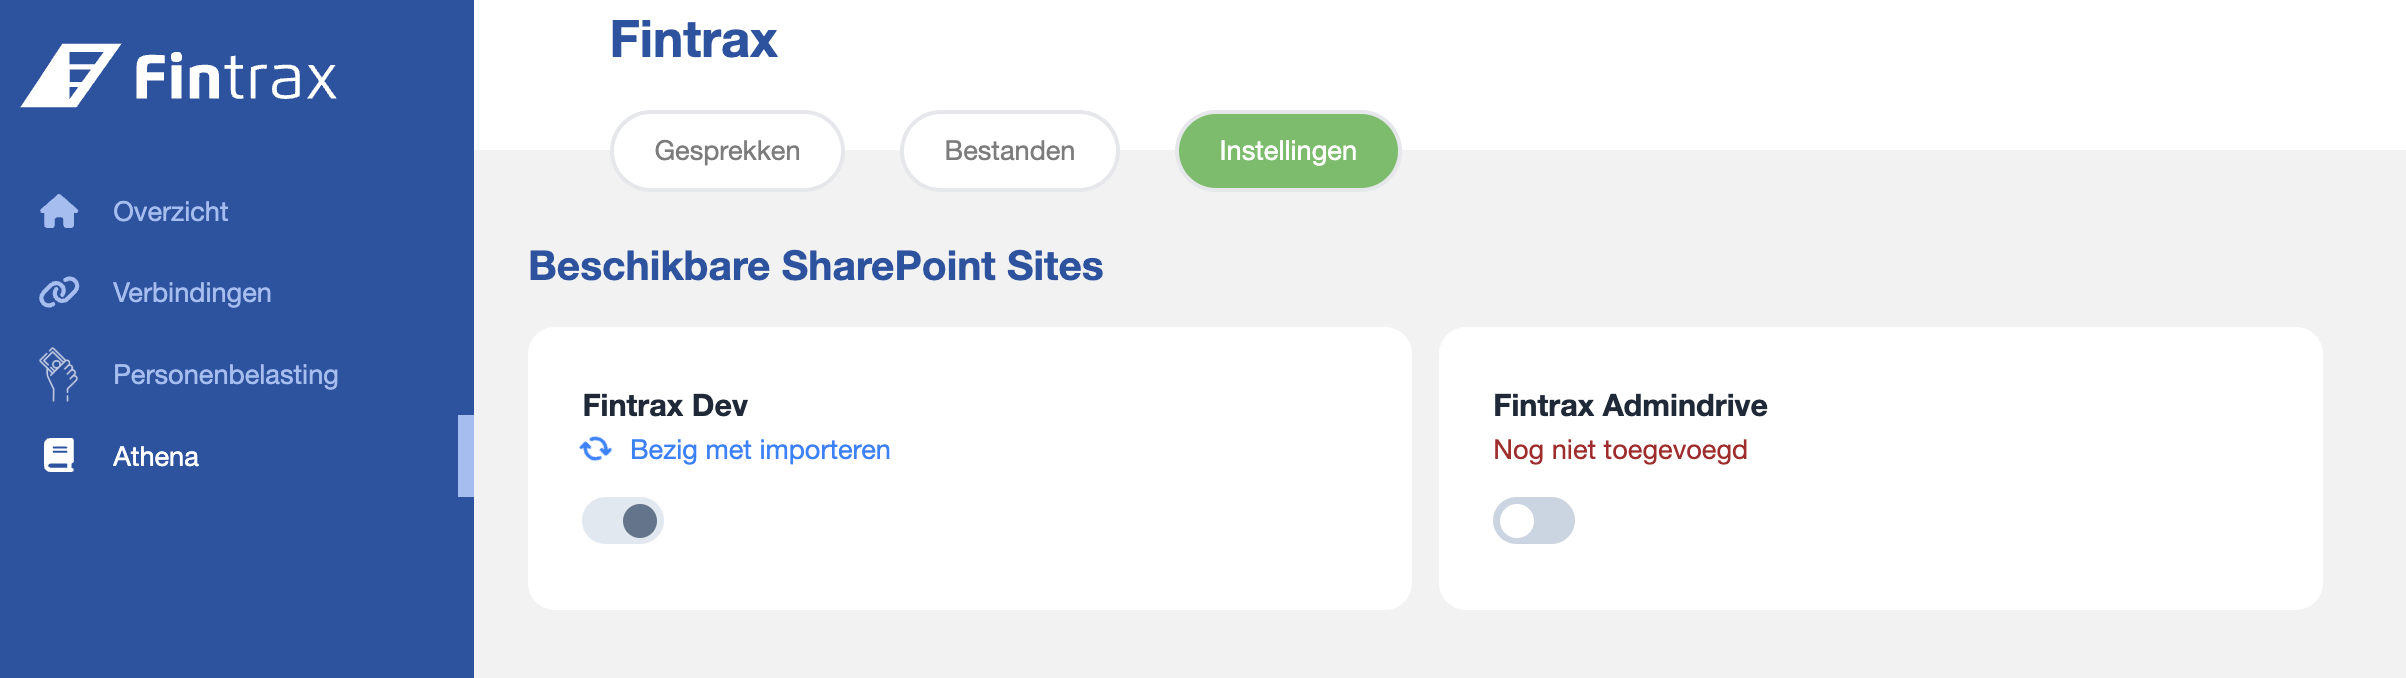
Task: Go to Overzicht in the sidebar
Action: [x=170, y=212]
